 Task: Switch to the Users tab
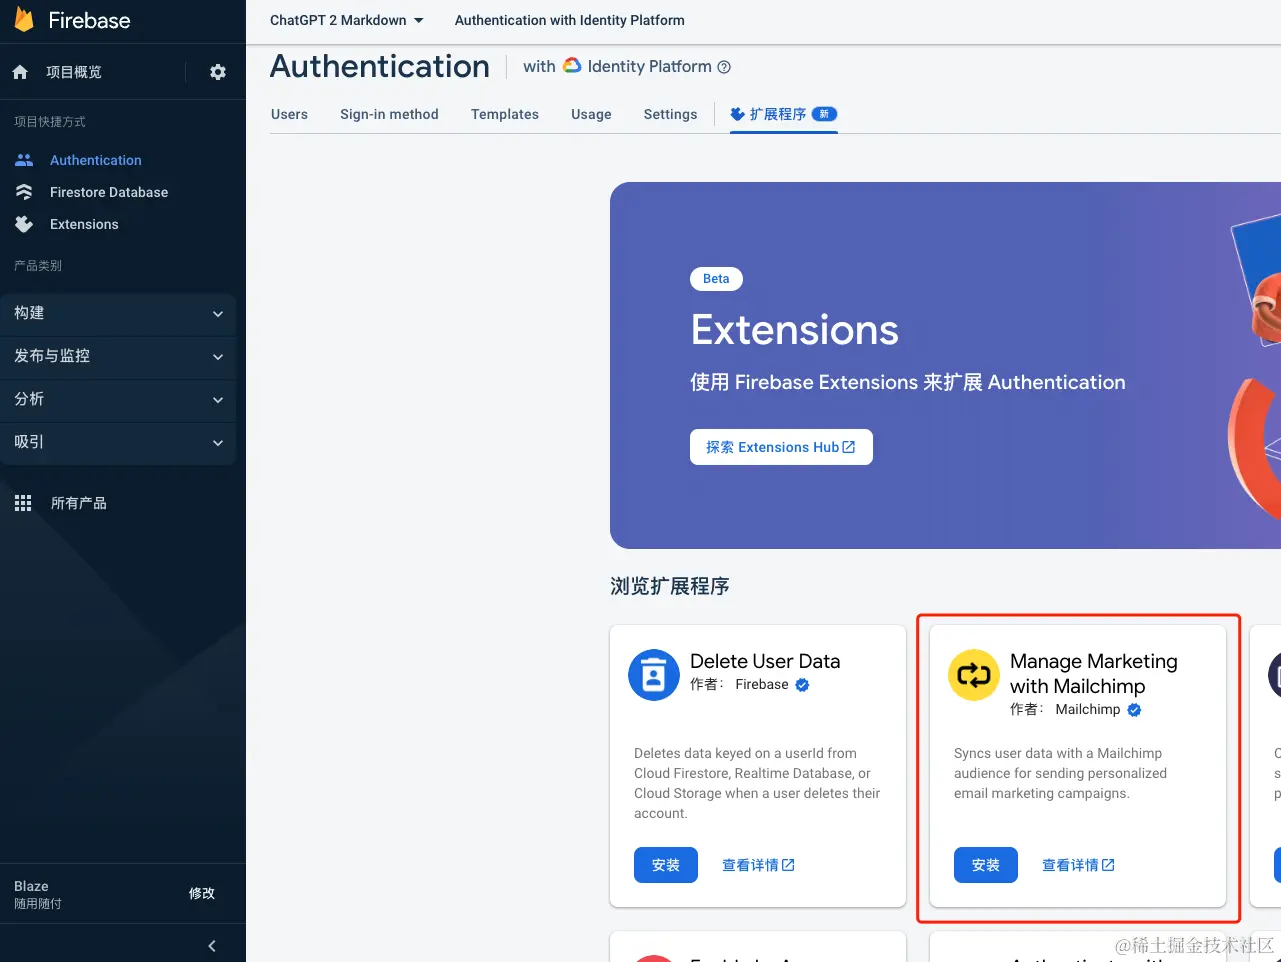click(289, 114)
